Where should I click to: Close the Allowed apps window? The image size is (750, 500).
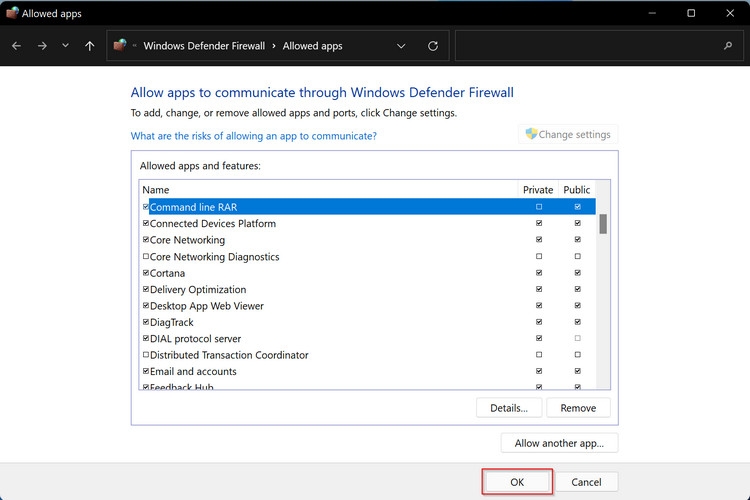point(730,13)
